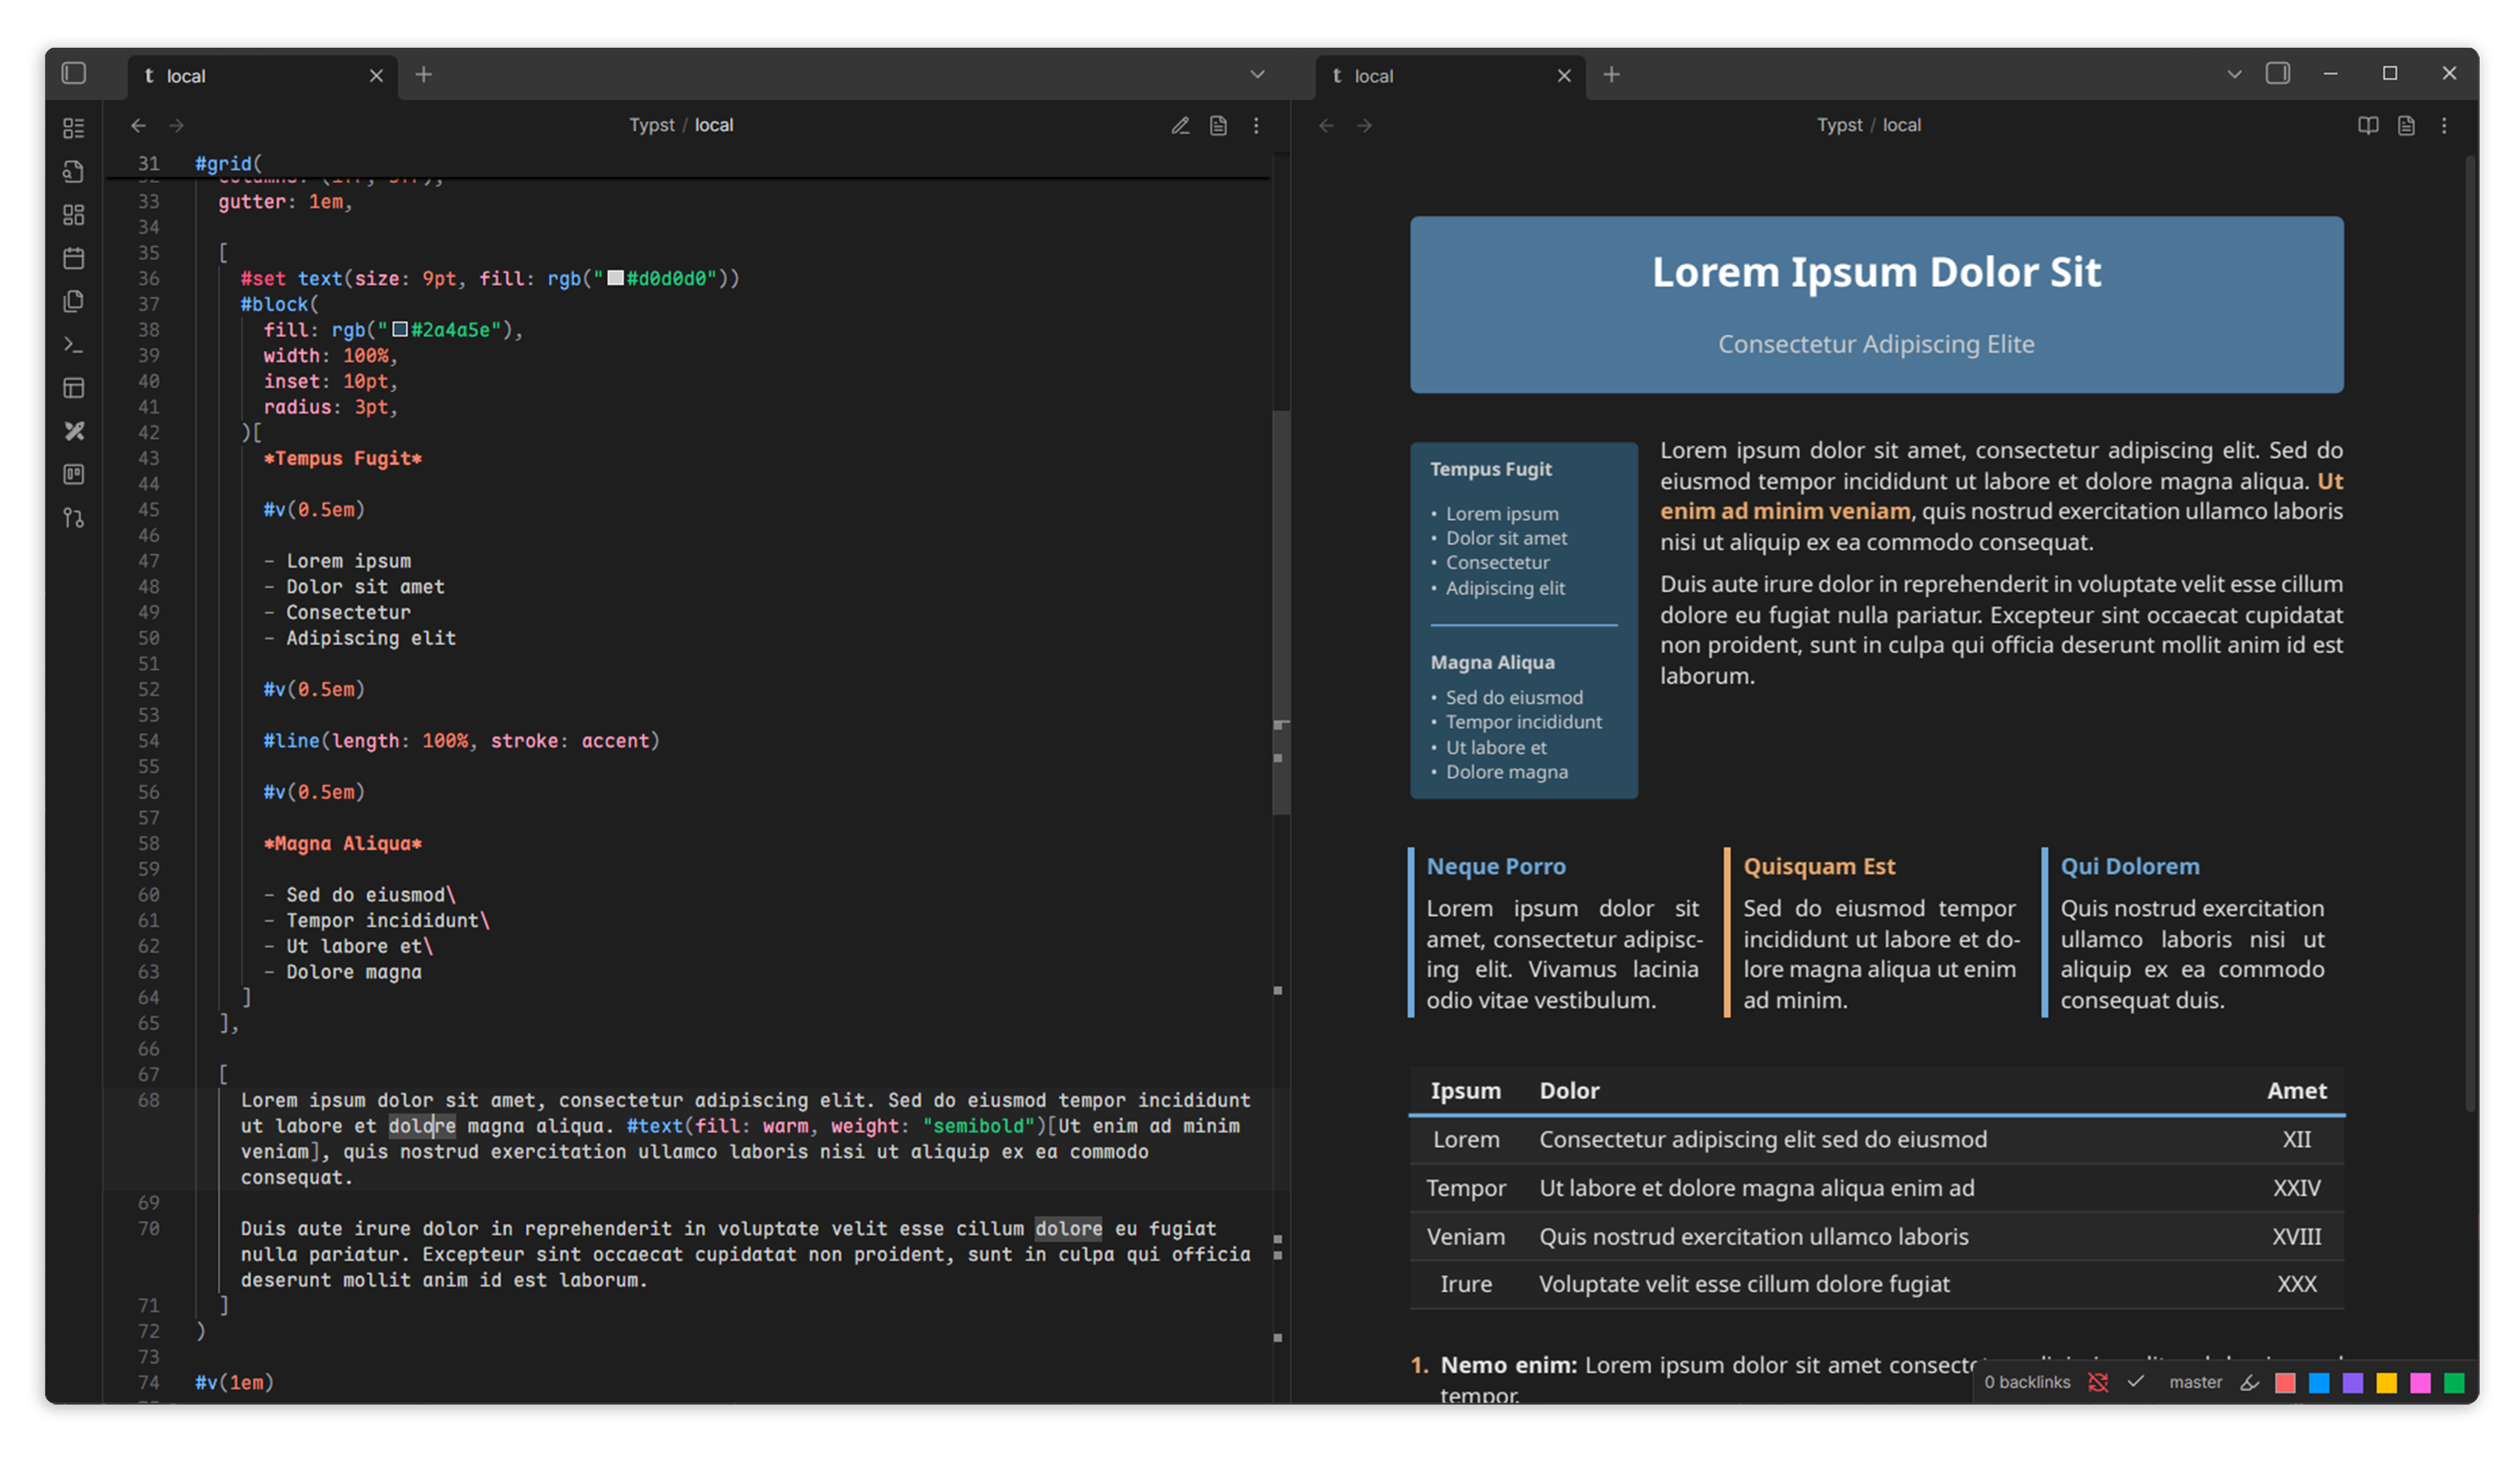Open the command palette terminal icon
Image resolution: width=2520 pixels, height=1457 pixels.
(x=73, y=345)
